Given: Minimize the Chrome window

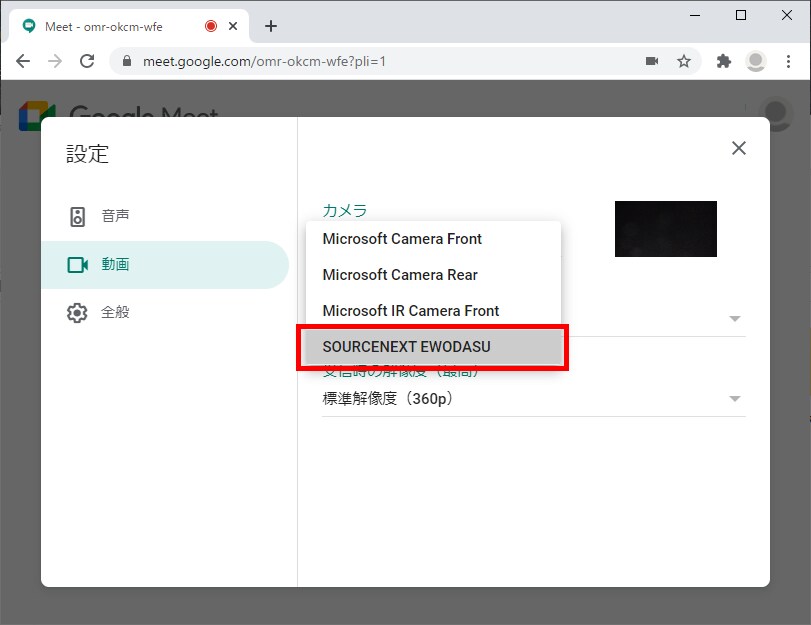Looking at the screenshot, I should pyautogui.click(x=695, y=16).
